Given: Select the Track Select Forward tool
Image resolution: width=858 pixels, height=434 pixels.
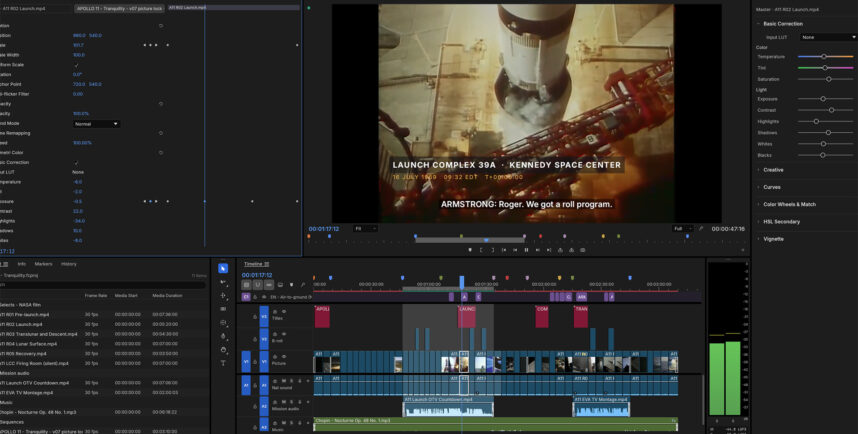Looking at the screenshot, I should pos(223,282).
